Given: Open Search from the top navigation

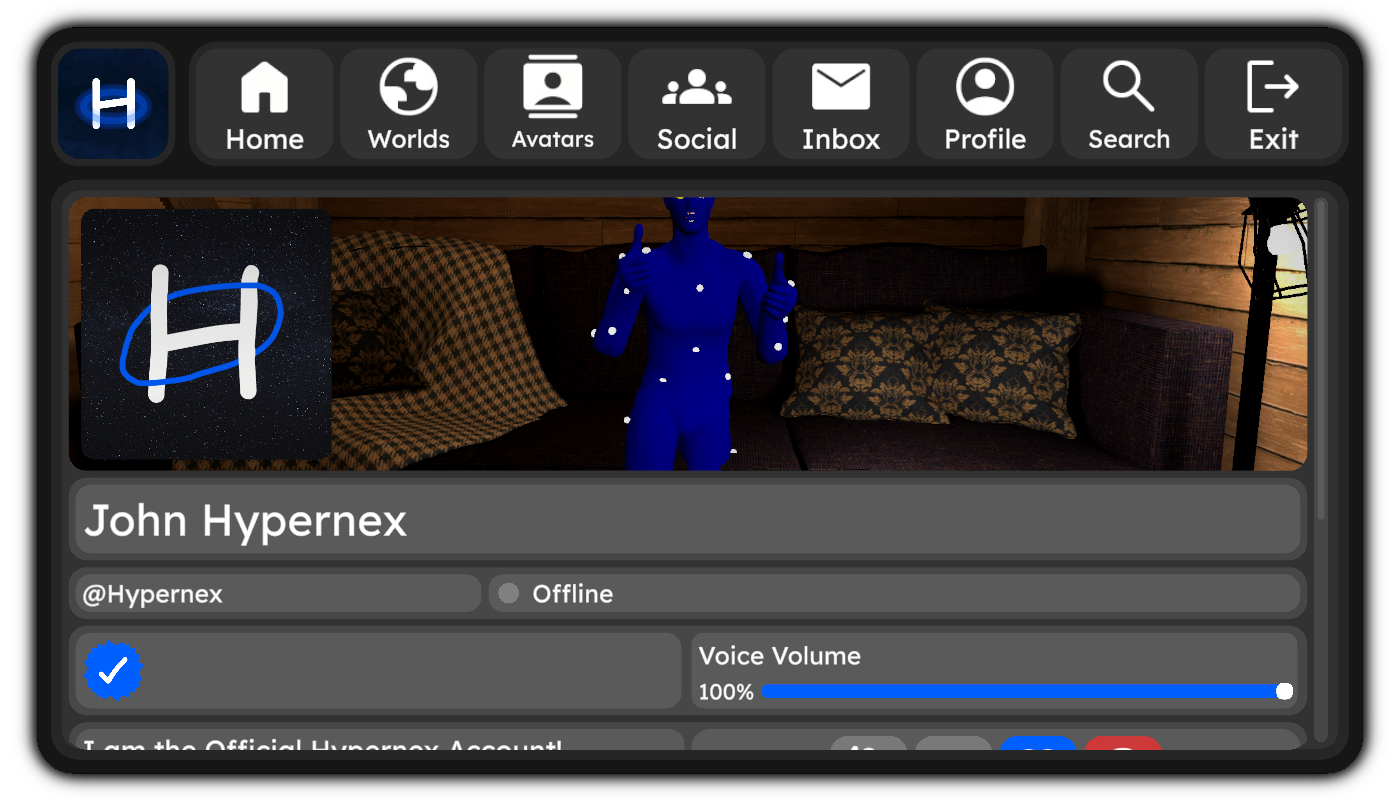Looking at the screenshot, I should (1128, 105).
